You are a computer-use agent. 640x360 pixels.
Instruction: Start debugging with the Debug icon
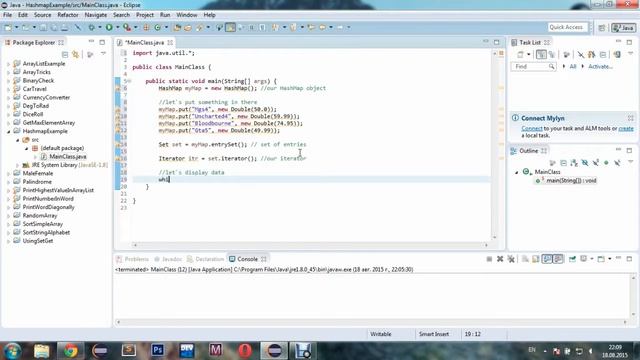[91, 27]
